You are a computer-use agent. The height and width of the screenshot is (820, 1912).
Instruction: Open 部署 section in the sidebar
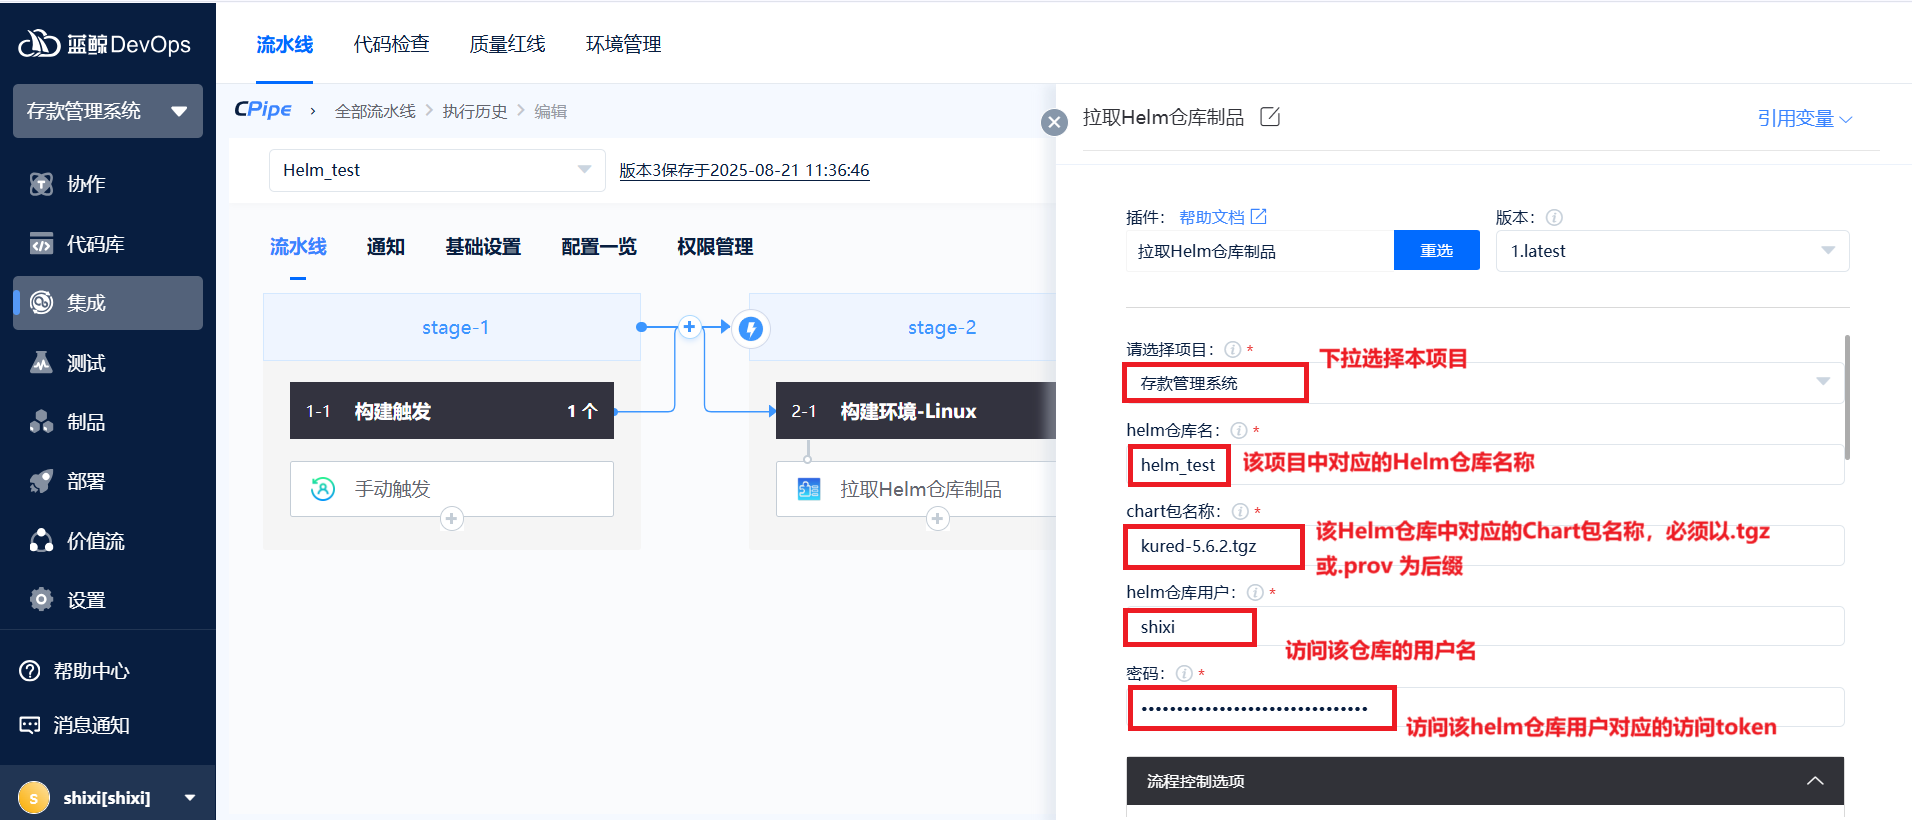click(85, 481)
